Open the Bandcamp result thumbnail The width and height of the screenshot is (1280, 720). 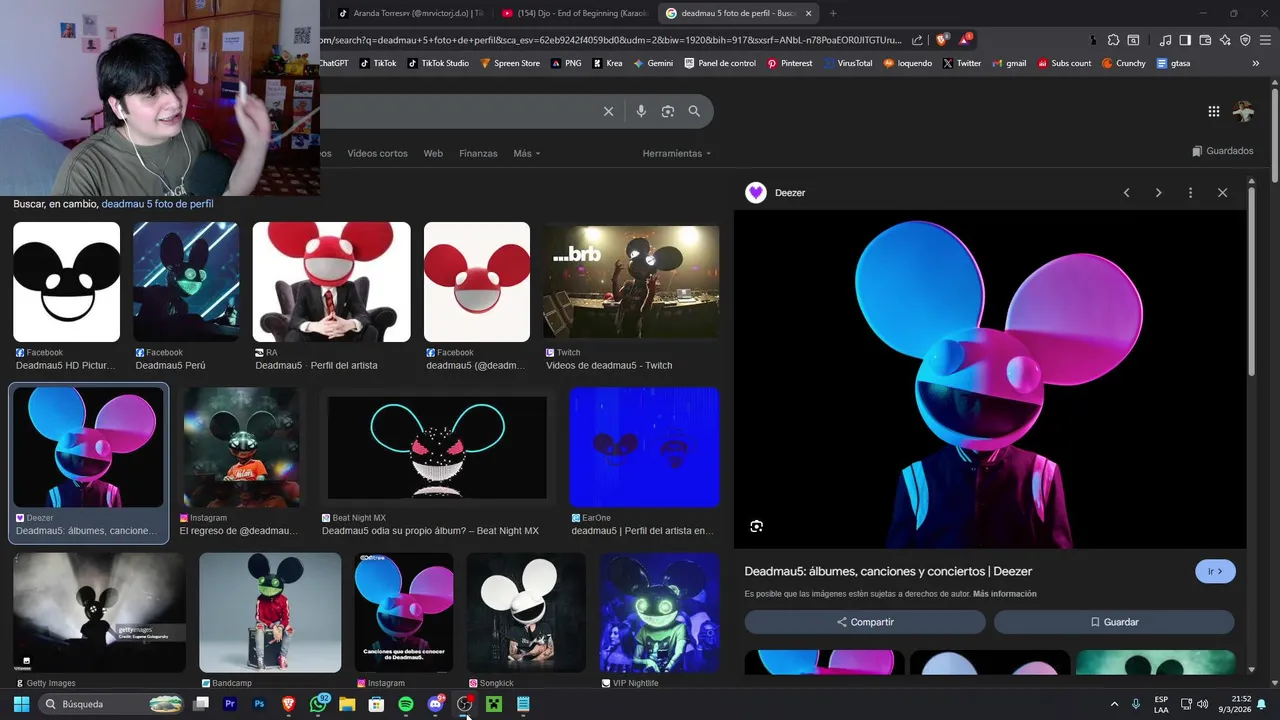click(x=270, y=613)
